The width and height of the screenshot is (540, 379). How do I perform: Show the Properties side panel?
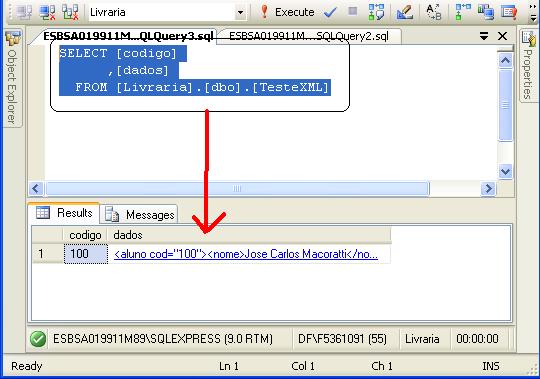tap(528, 65)
